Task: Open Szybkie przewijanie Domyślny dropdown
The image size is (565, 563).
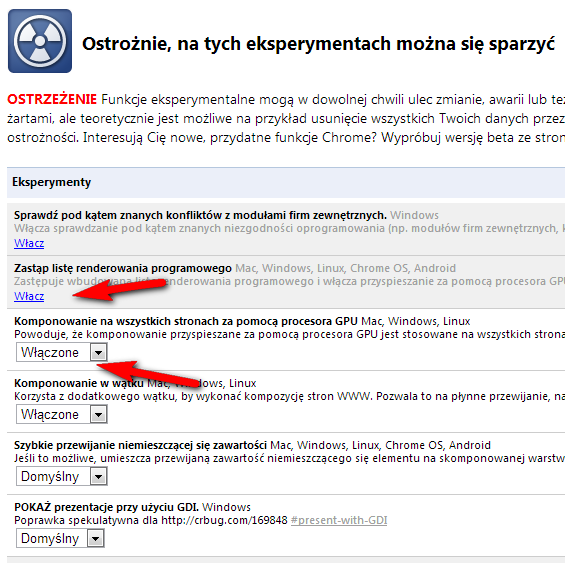Action: pos(62,476)
